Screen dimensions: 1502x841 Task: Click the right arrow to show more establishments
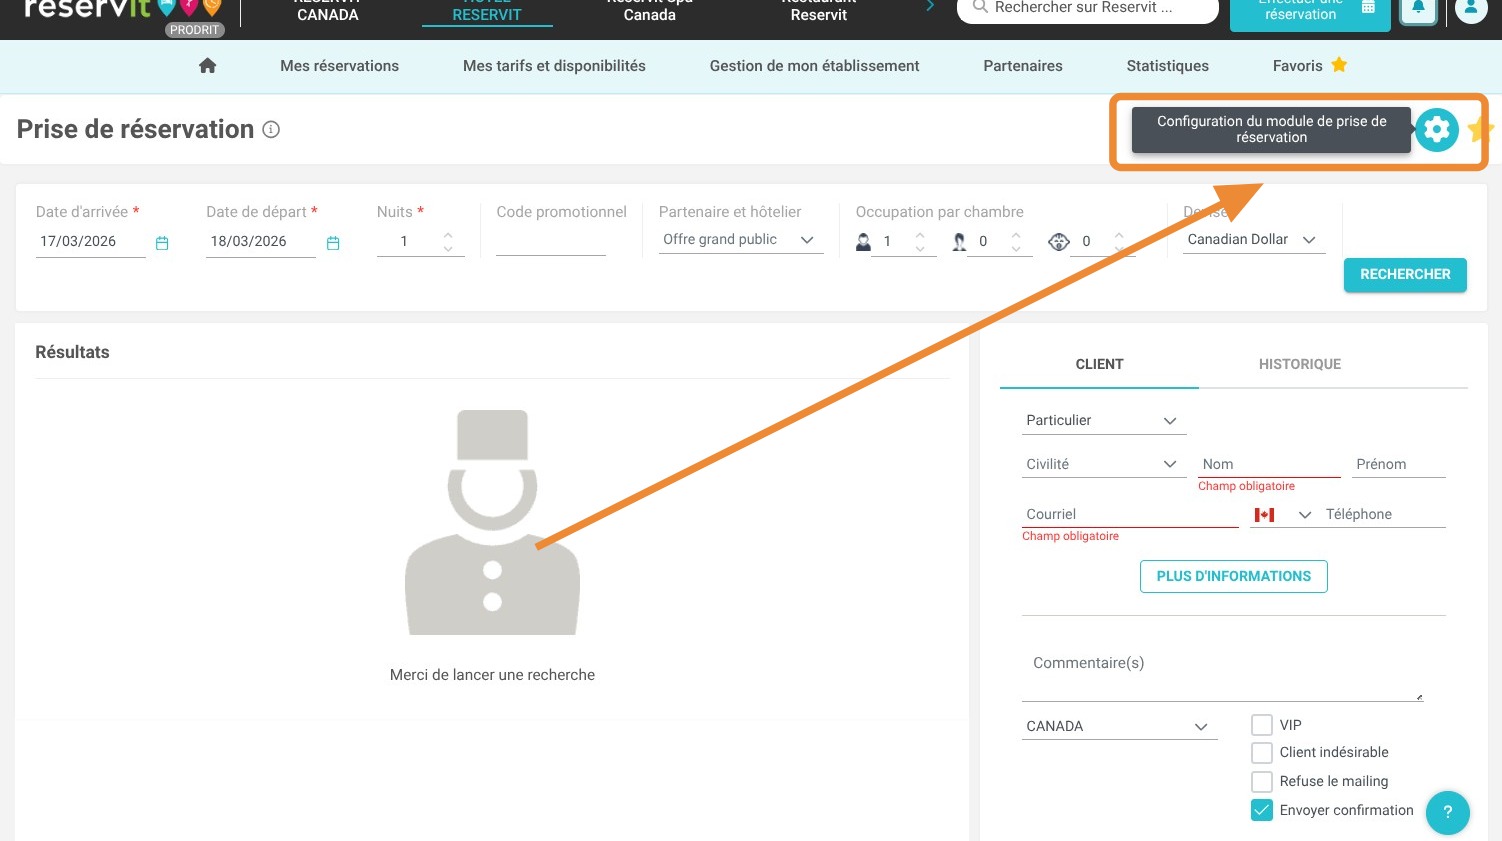[930, 7]
